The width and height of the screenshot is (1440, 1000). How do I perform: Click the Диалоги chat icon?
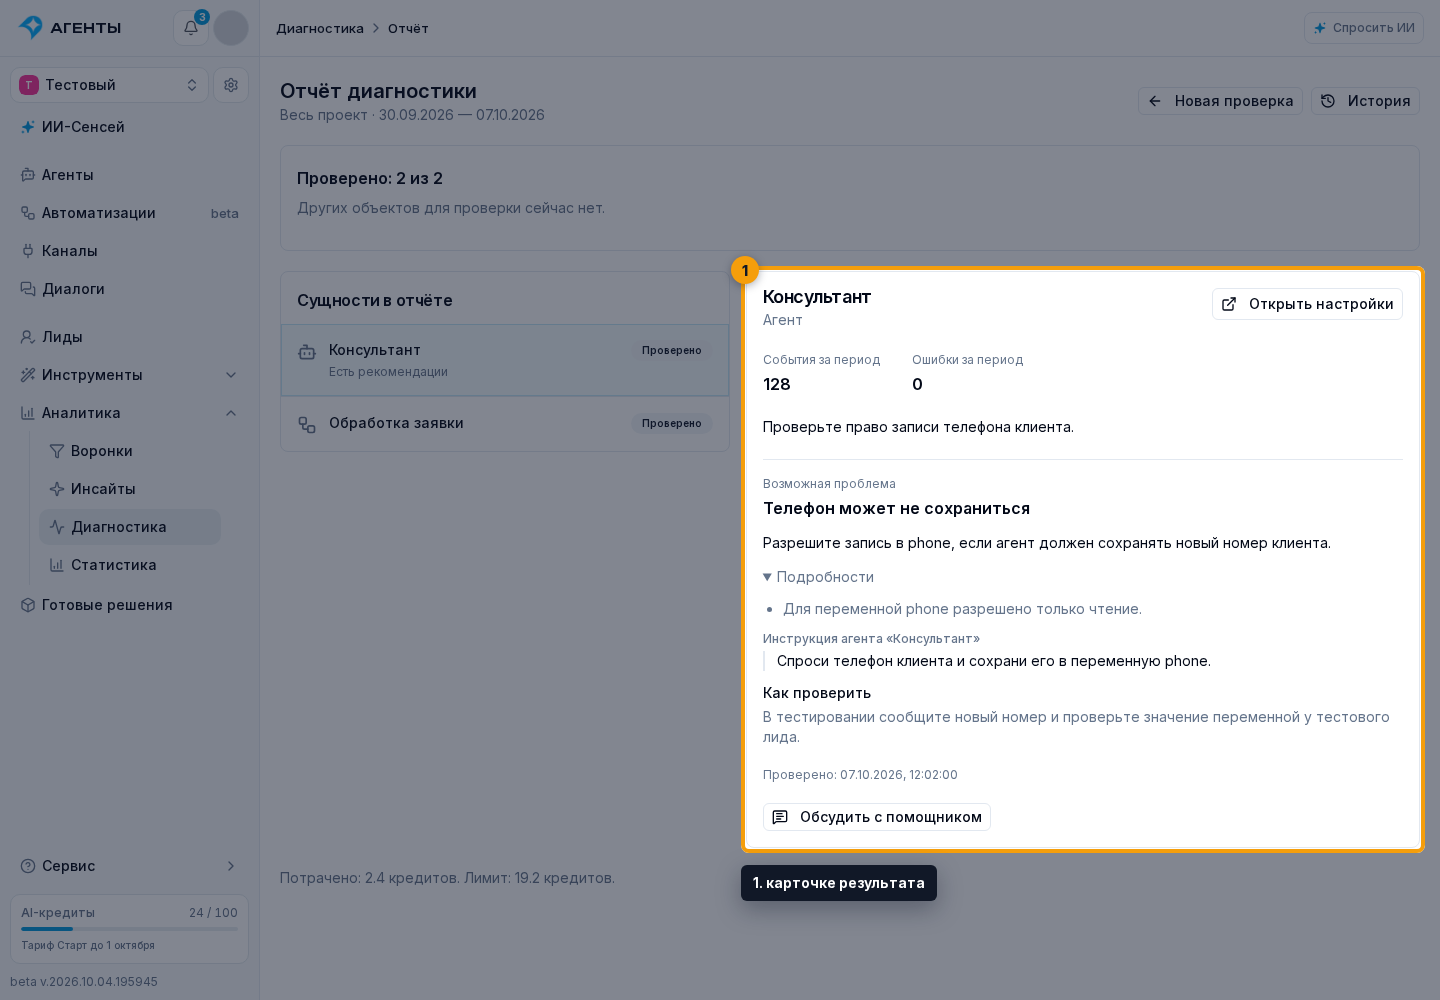coord(28,289)
